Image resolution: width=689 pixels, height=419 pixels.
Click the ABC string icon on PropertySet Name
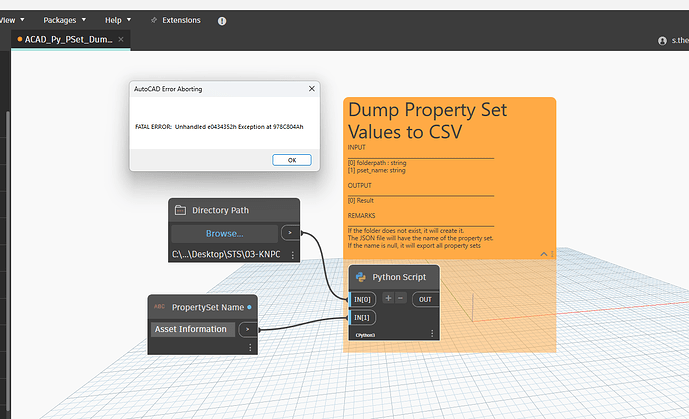click(x=160, y=307)
